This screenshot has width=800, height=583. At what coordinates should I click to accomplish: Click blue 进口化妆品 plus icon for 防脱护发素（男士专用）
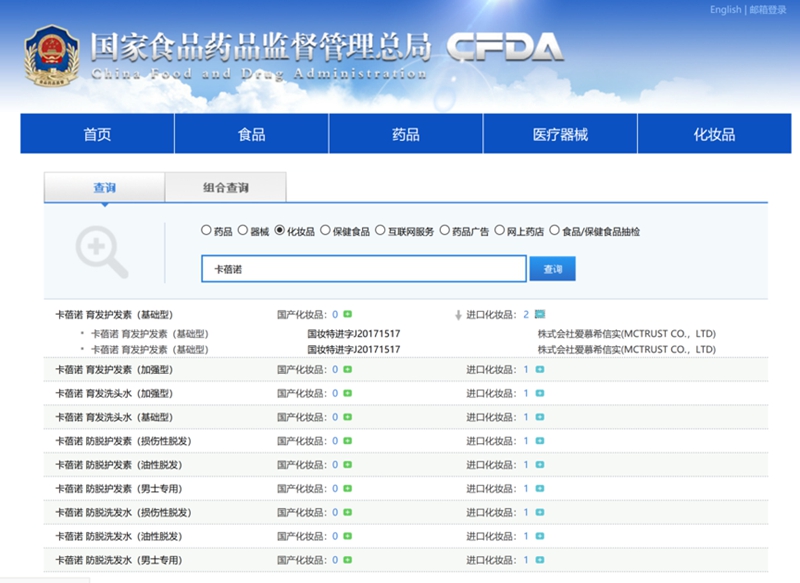540,488
